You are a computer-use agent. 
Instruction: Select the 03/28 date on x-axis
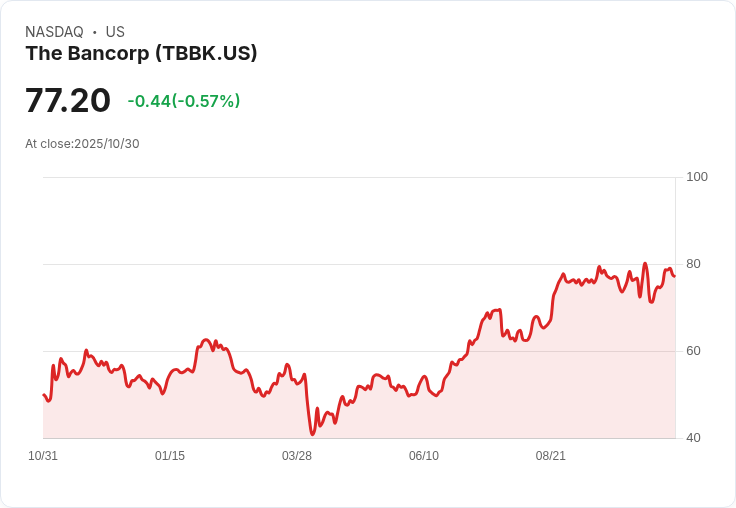click(x=297, y=456)
